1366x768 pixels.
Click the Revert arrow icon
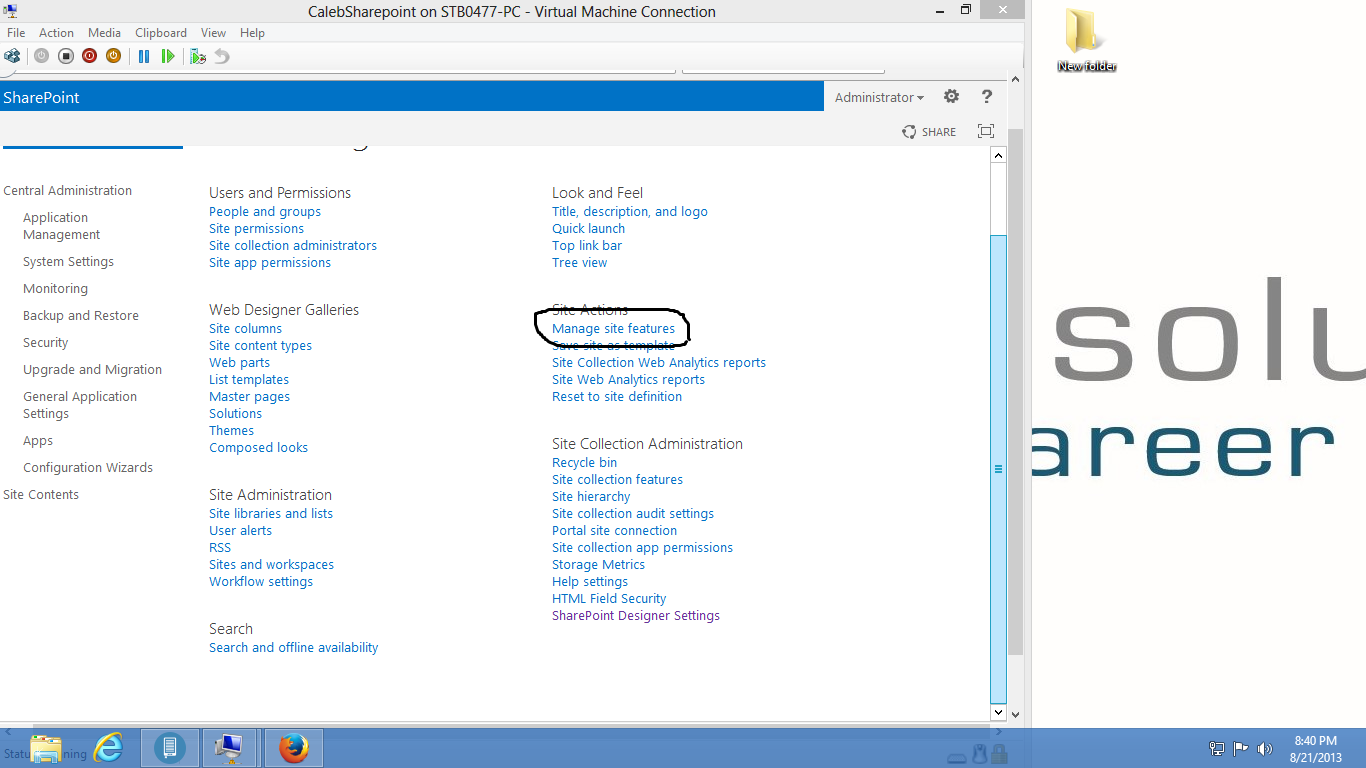pyautogui.click(x=222, y=56)
